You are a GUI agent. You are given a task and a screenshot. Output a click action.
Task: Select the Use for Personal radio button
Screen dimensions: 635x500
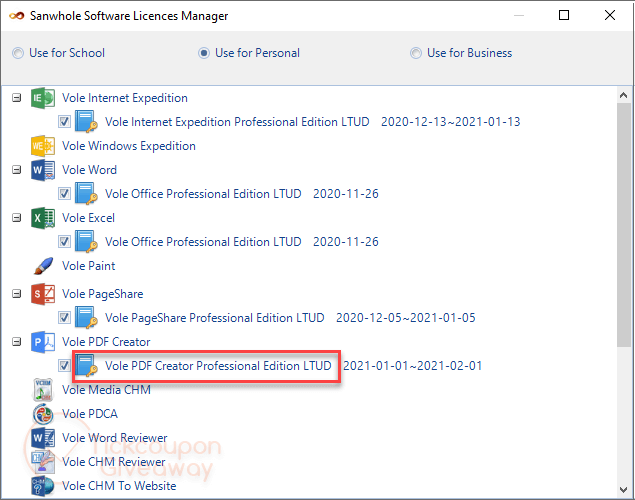204,53
